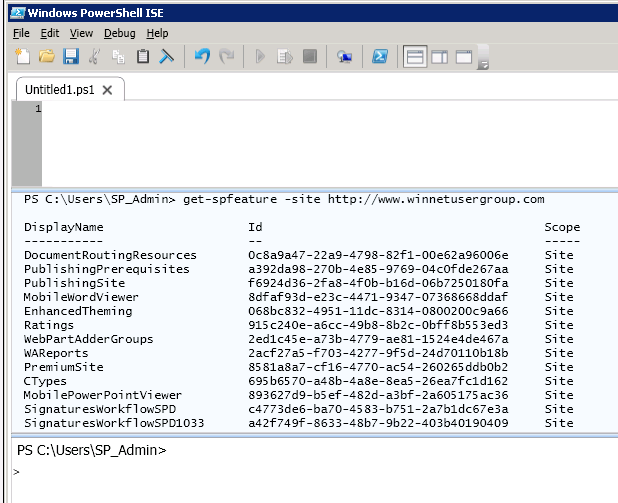Click SignaturesWorkflowSPD1033 feature name
The height and width of the screenshot is (503, 618).
(x=114, y=423)
